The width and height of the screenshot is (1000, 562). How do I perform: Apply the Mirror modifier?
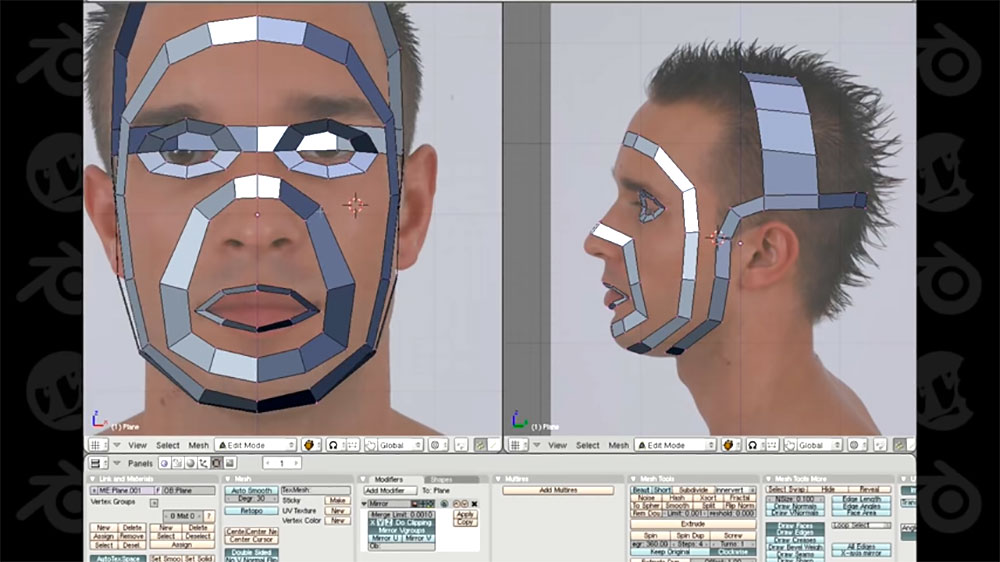point(465,514)
